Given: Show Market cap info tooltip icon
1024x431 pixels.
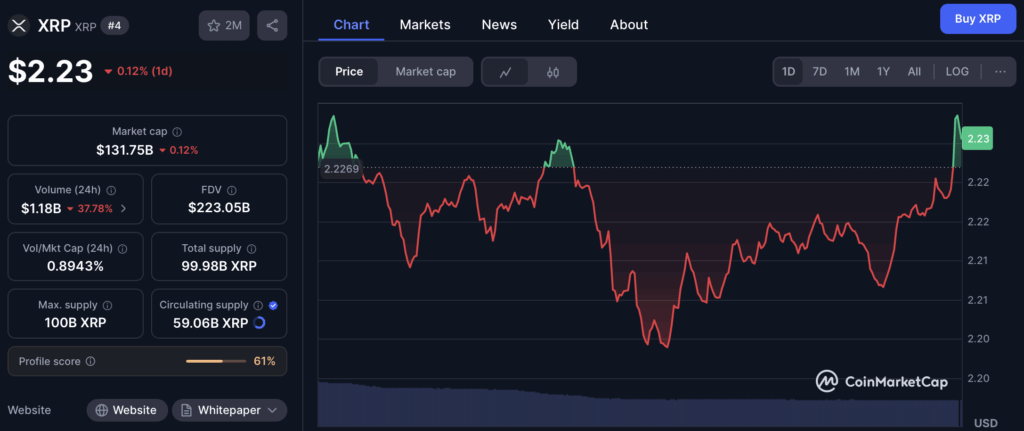Looking at the screenshot, I should tap(178, 131).
